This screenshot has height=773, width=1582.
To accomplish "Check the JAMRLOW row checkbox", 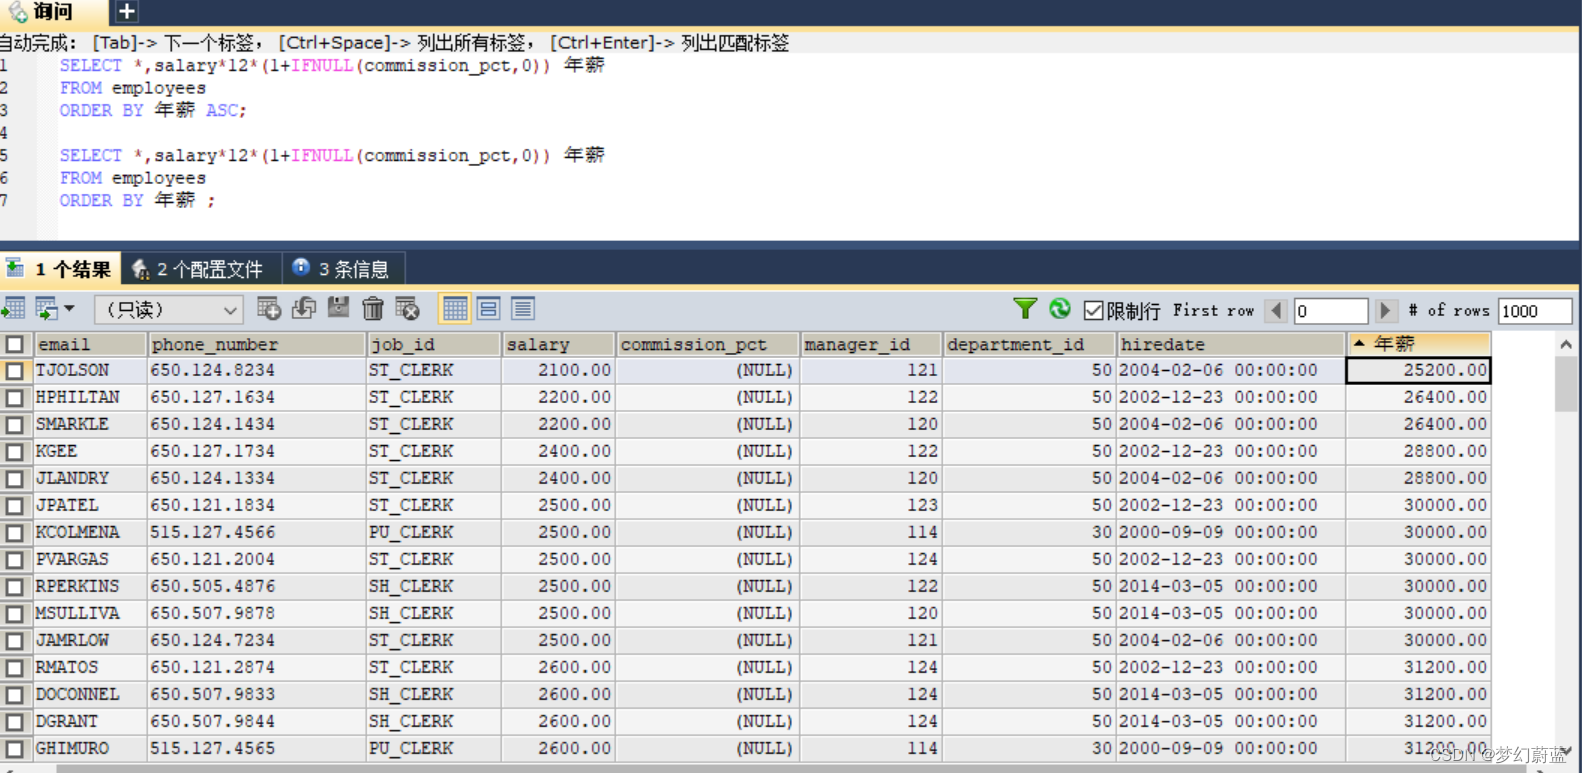I will 15,641.
